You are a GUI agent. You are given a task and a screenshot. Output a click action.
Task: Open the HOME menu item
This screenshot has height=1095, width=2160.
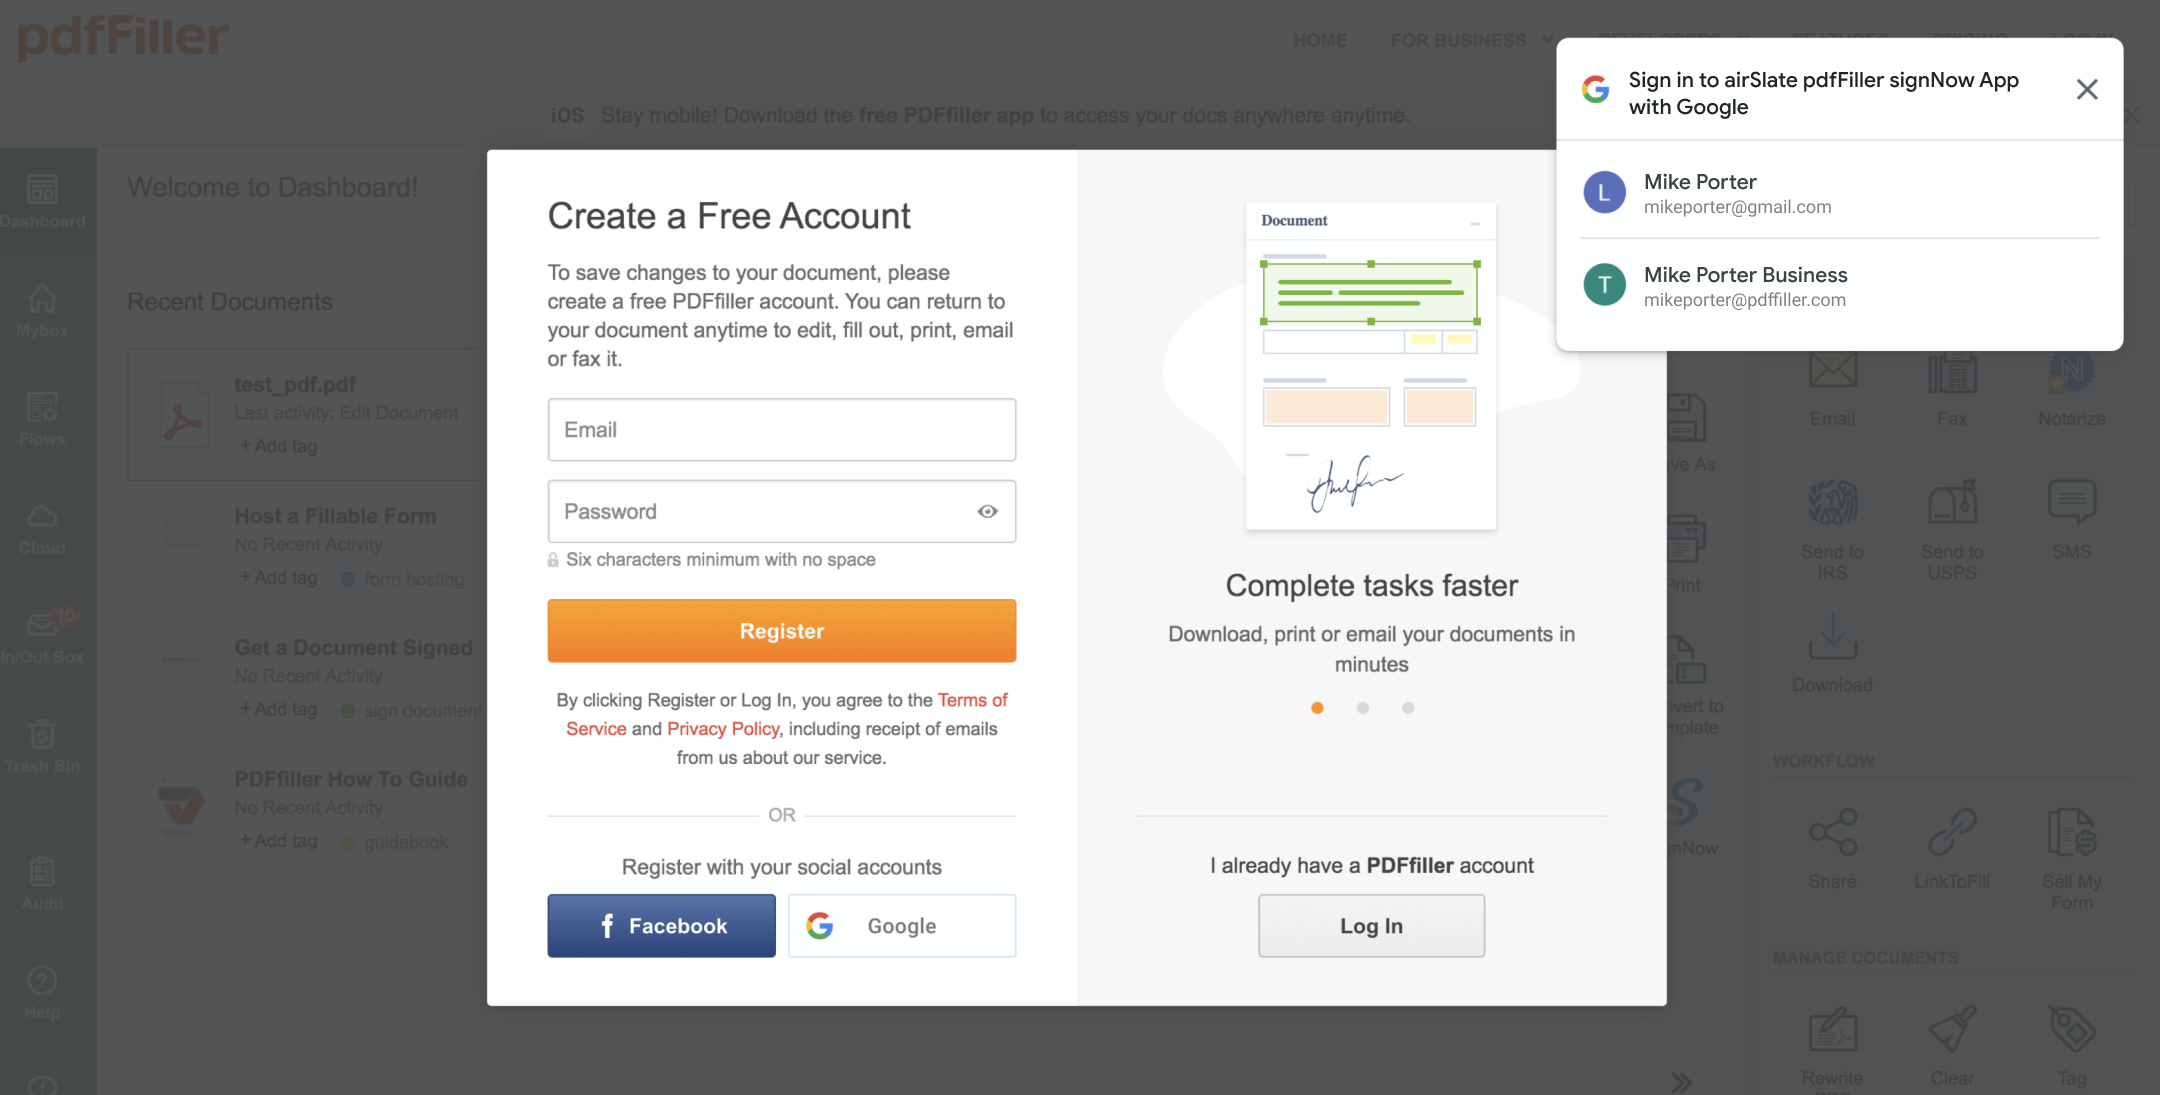(1320, 40)
